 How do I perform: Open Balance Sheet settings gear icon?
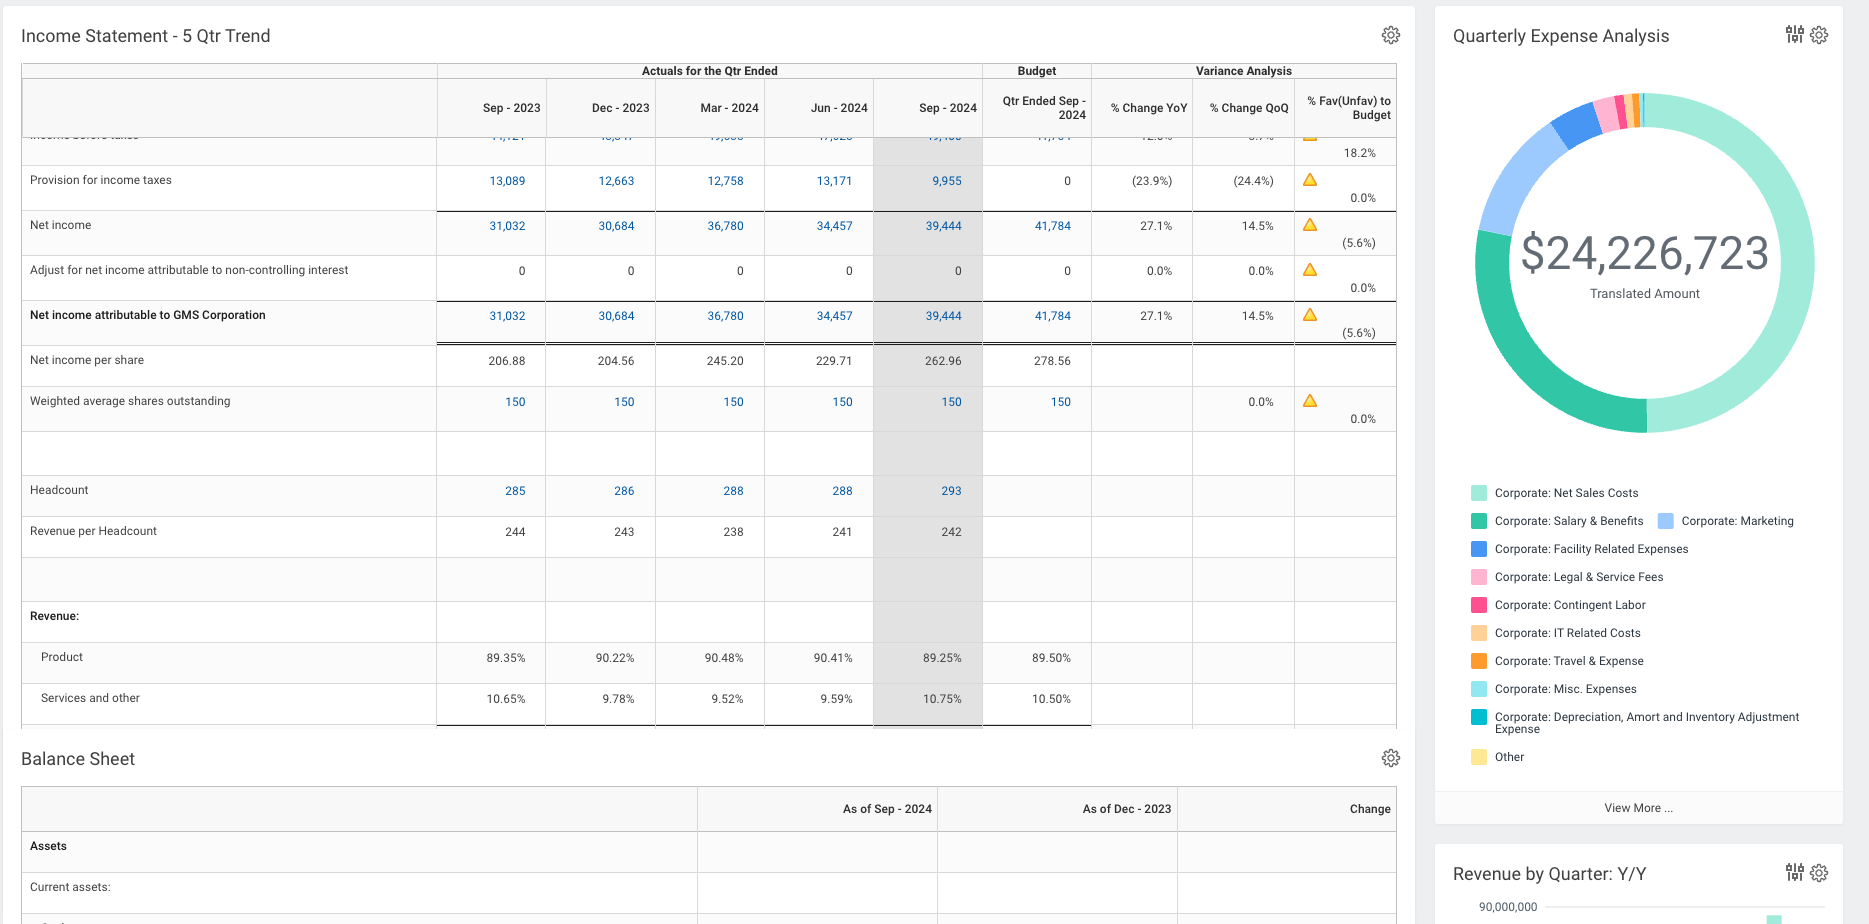[1390, 759]
